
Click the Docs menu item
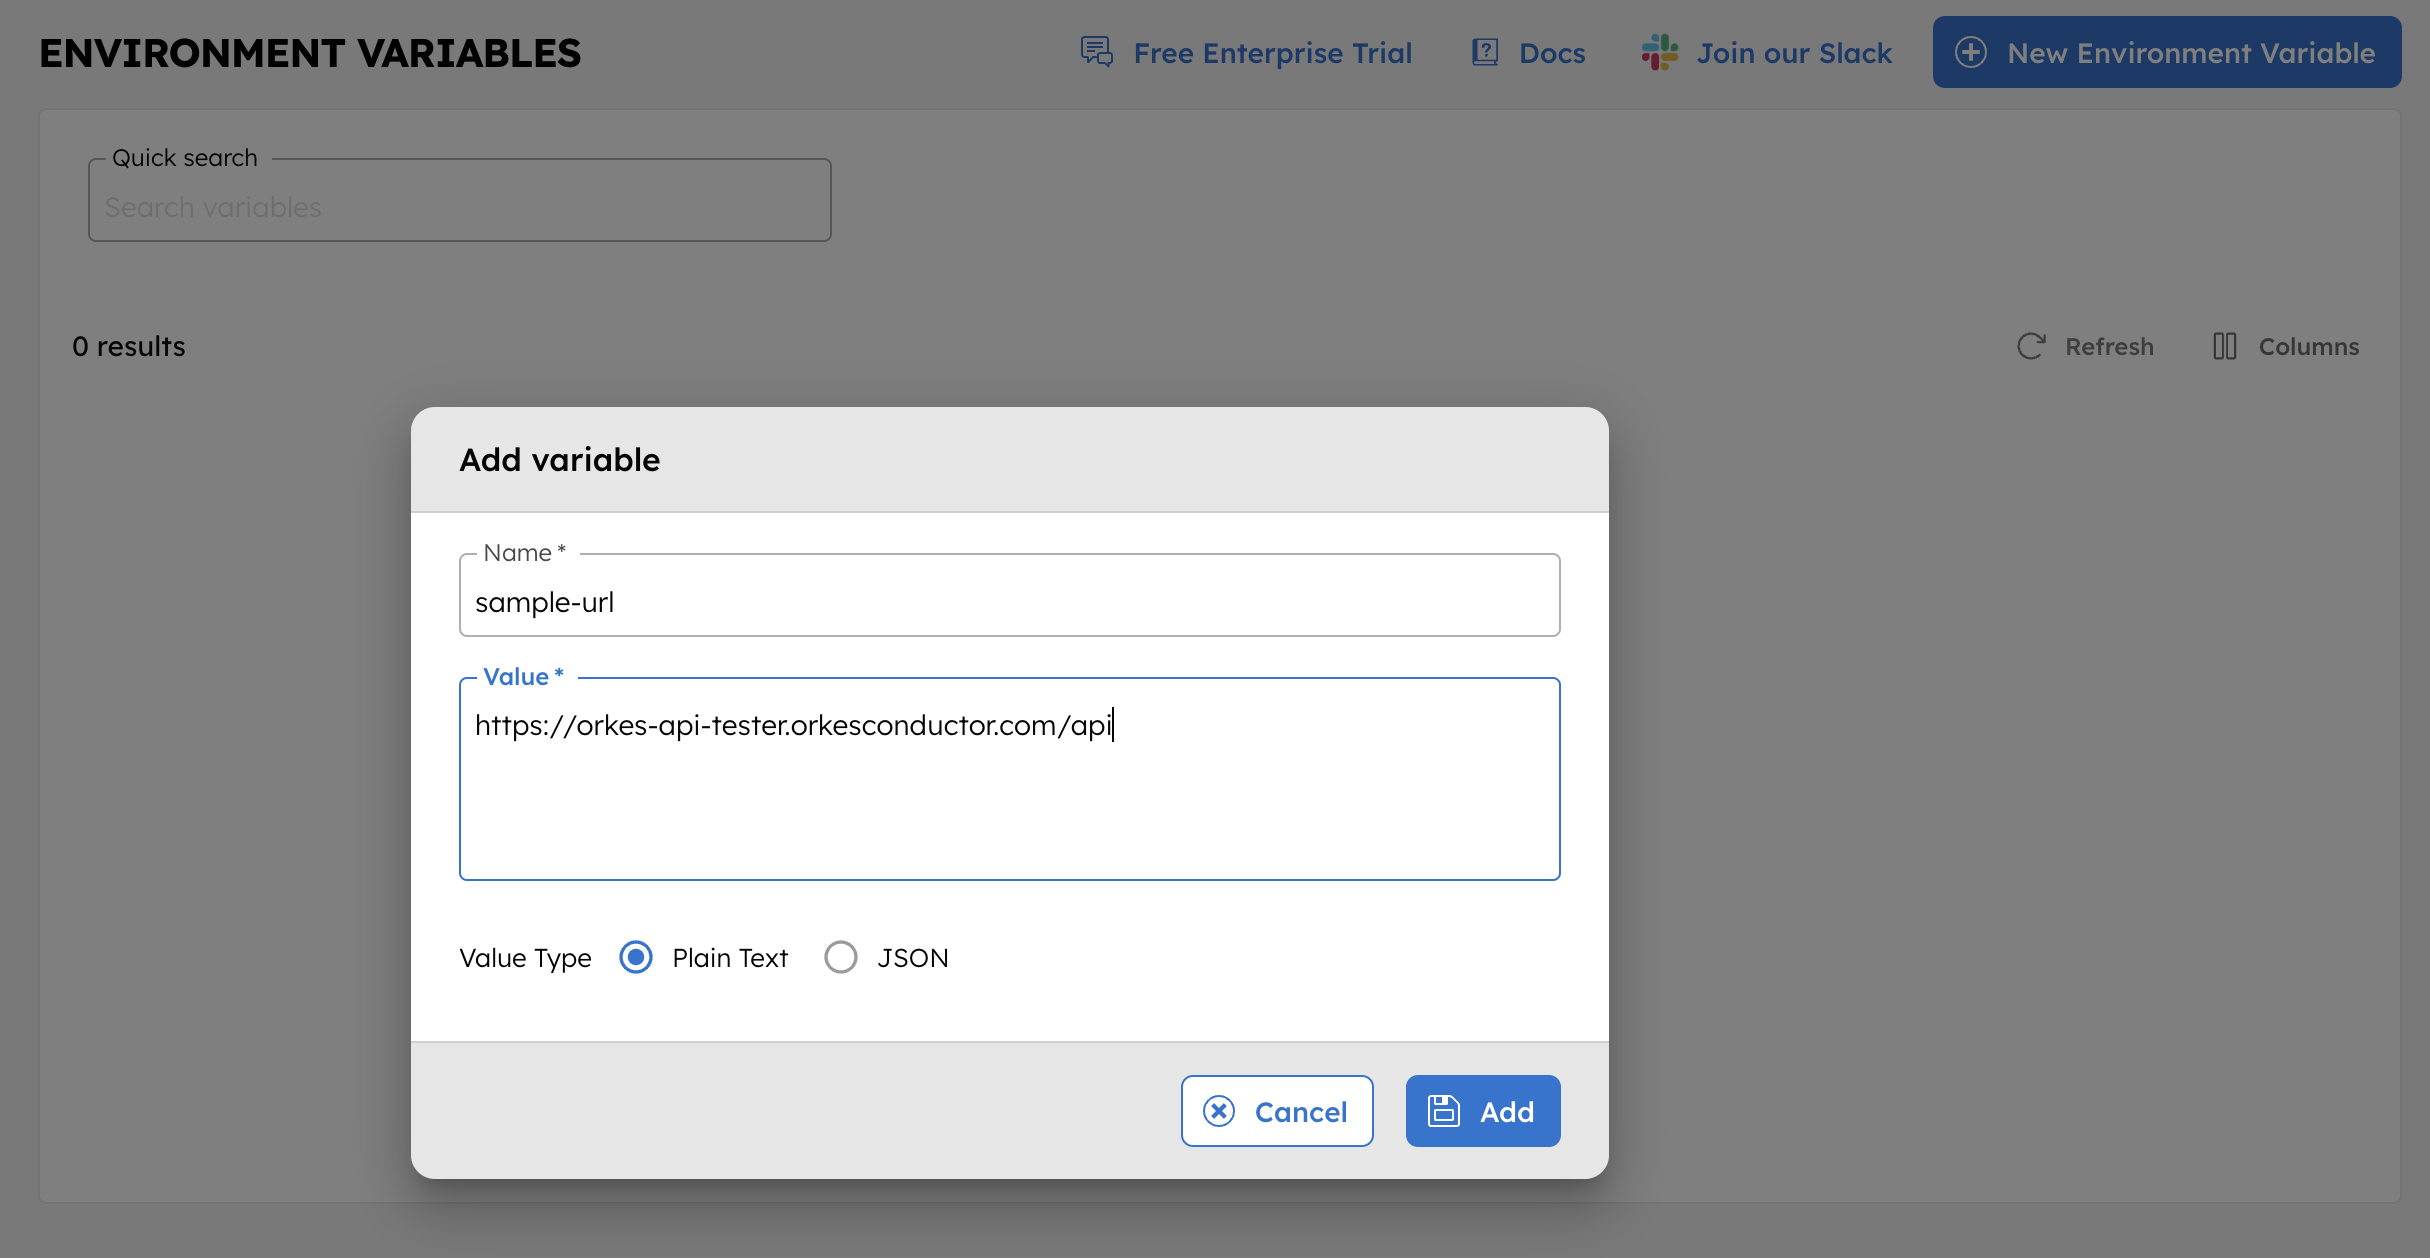[1525, 50]
